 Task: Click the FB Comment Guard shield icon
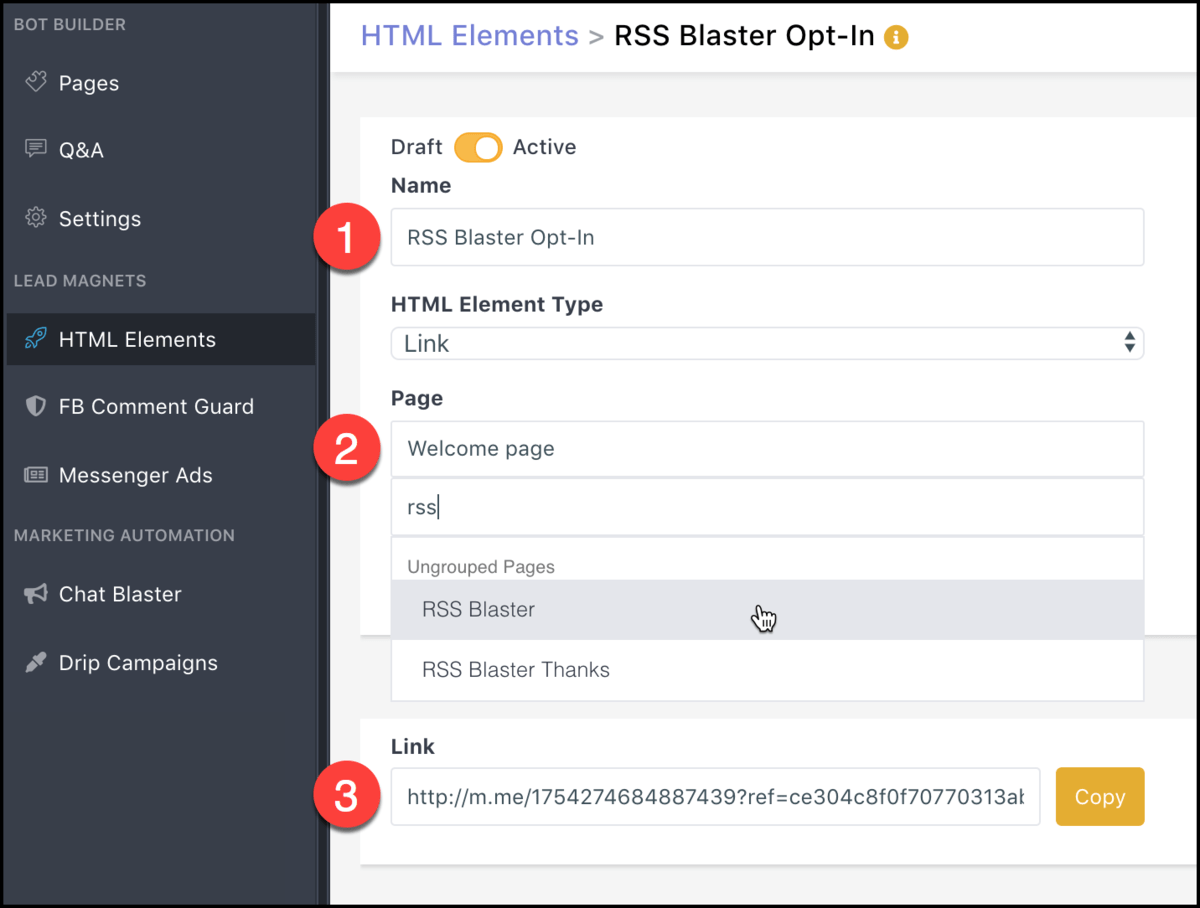36,406
